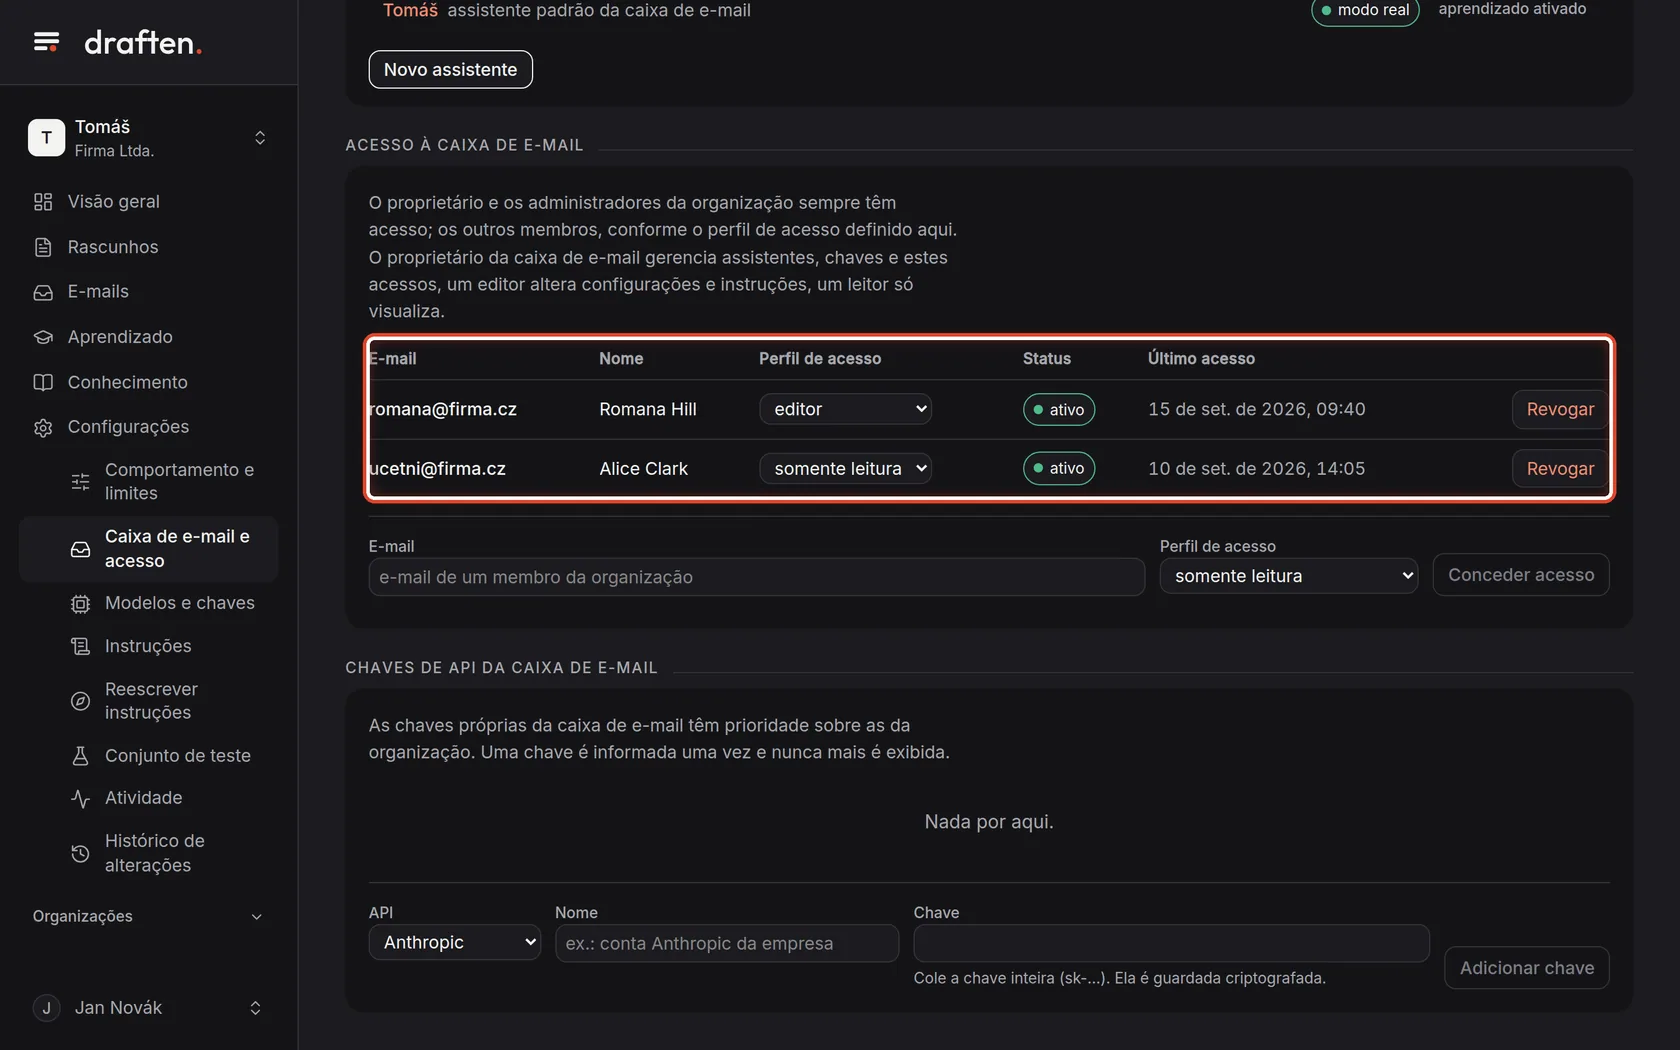Click the ativo status badge for Alice Clark
The image size is (1680, 1050).
[1058, 468]
